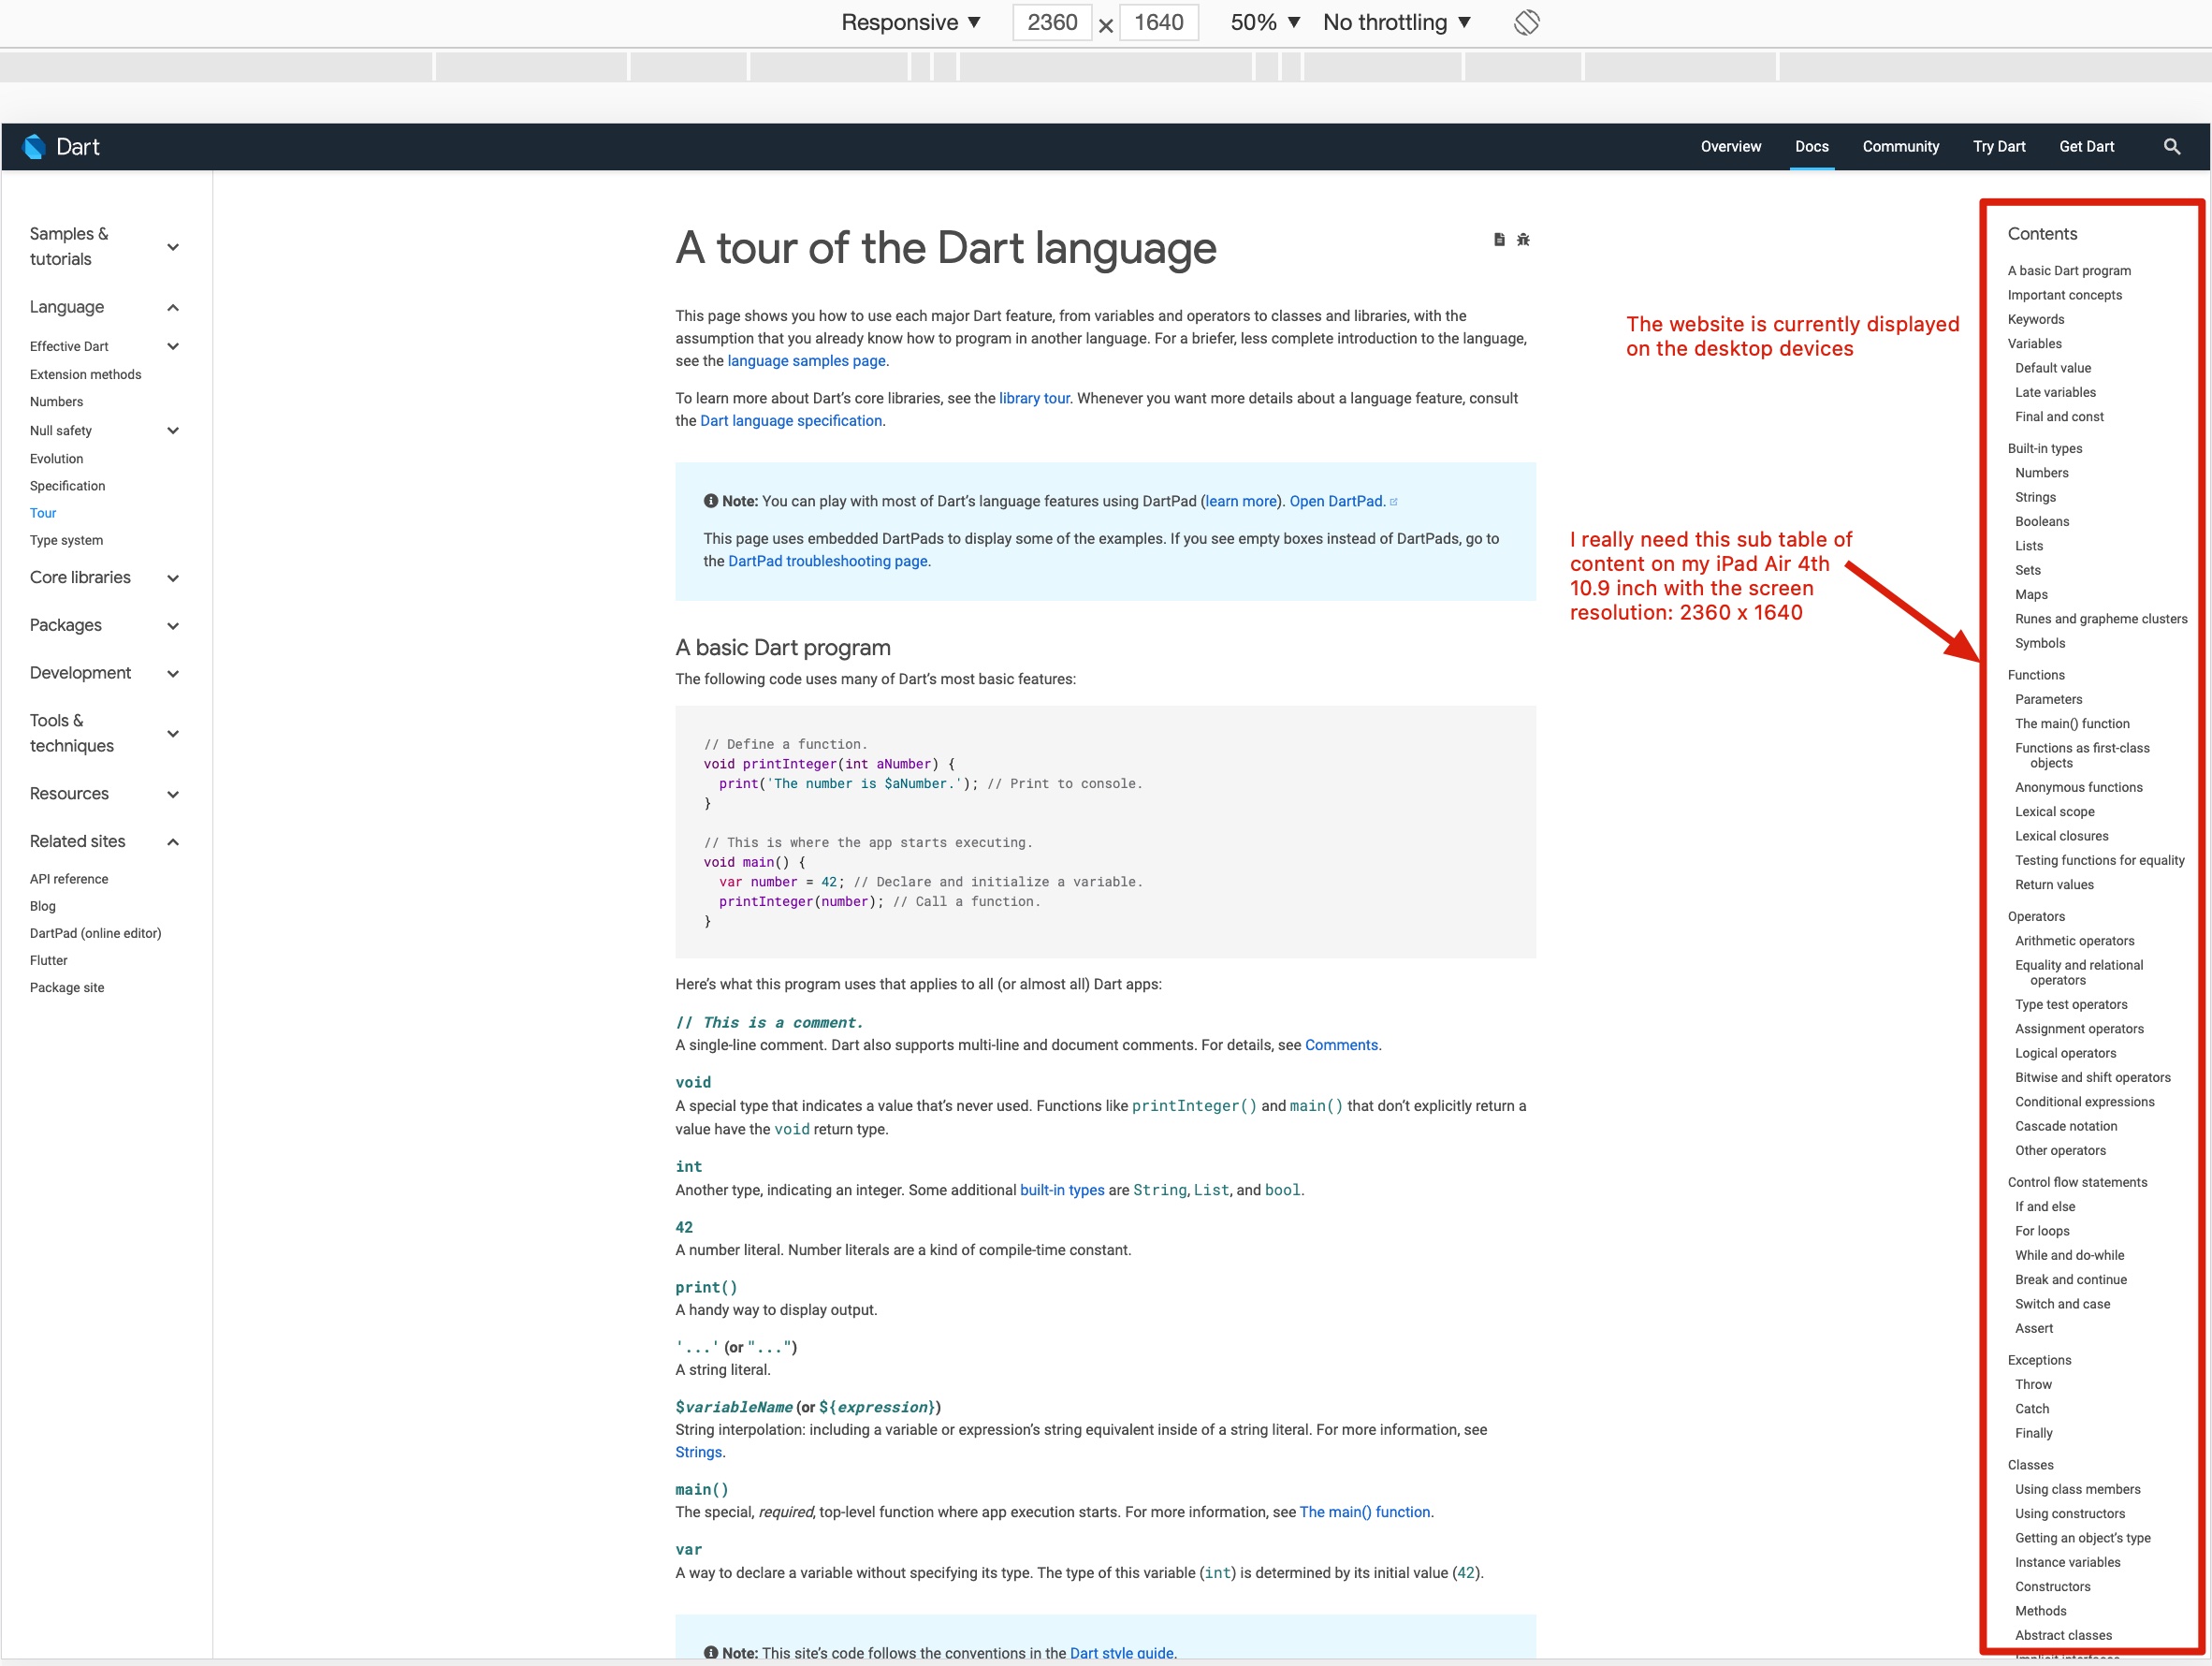Select the Docs tab in the navbar
The image size is (2212, 1666).
pos(1812,146)
